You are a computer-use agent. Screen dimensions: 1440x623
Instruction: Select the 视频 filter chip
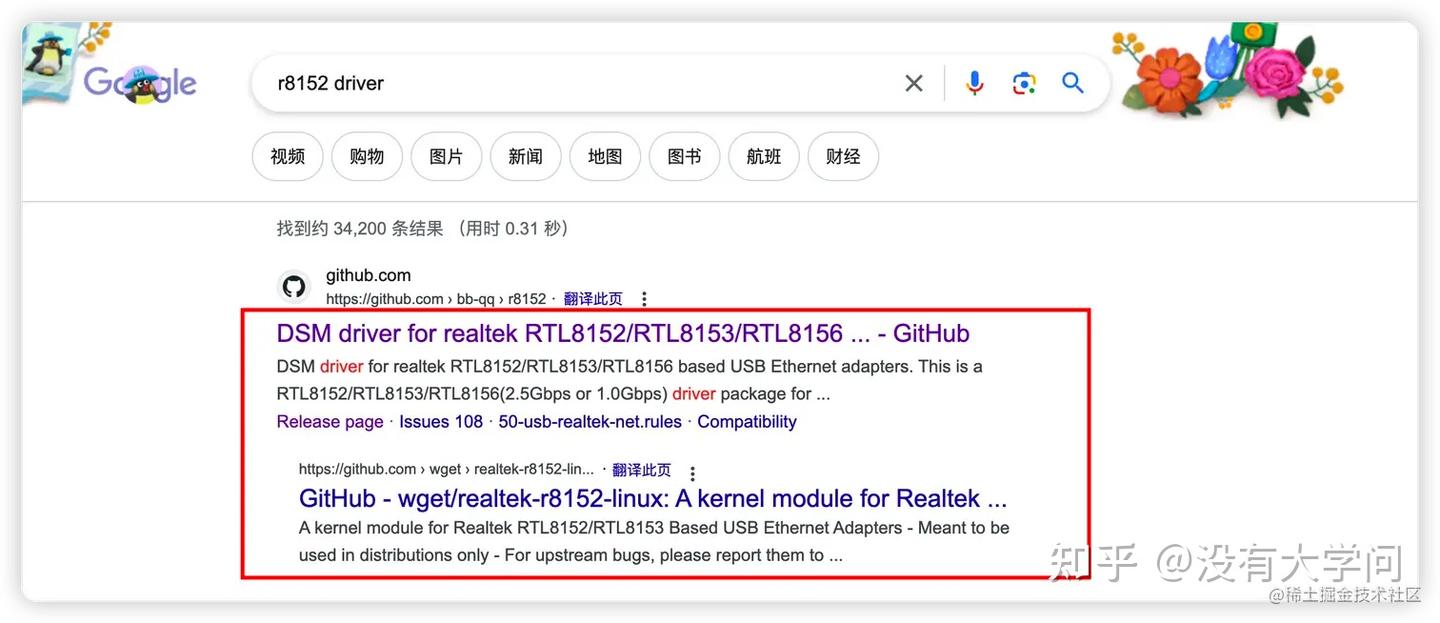[x=288, y=157]
